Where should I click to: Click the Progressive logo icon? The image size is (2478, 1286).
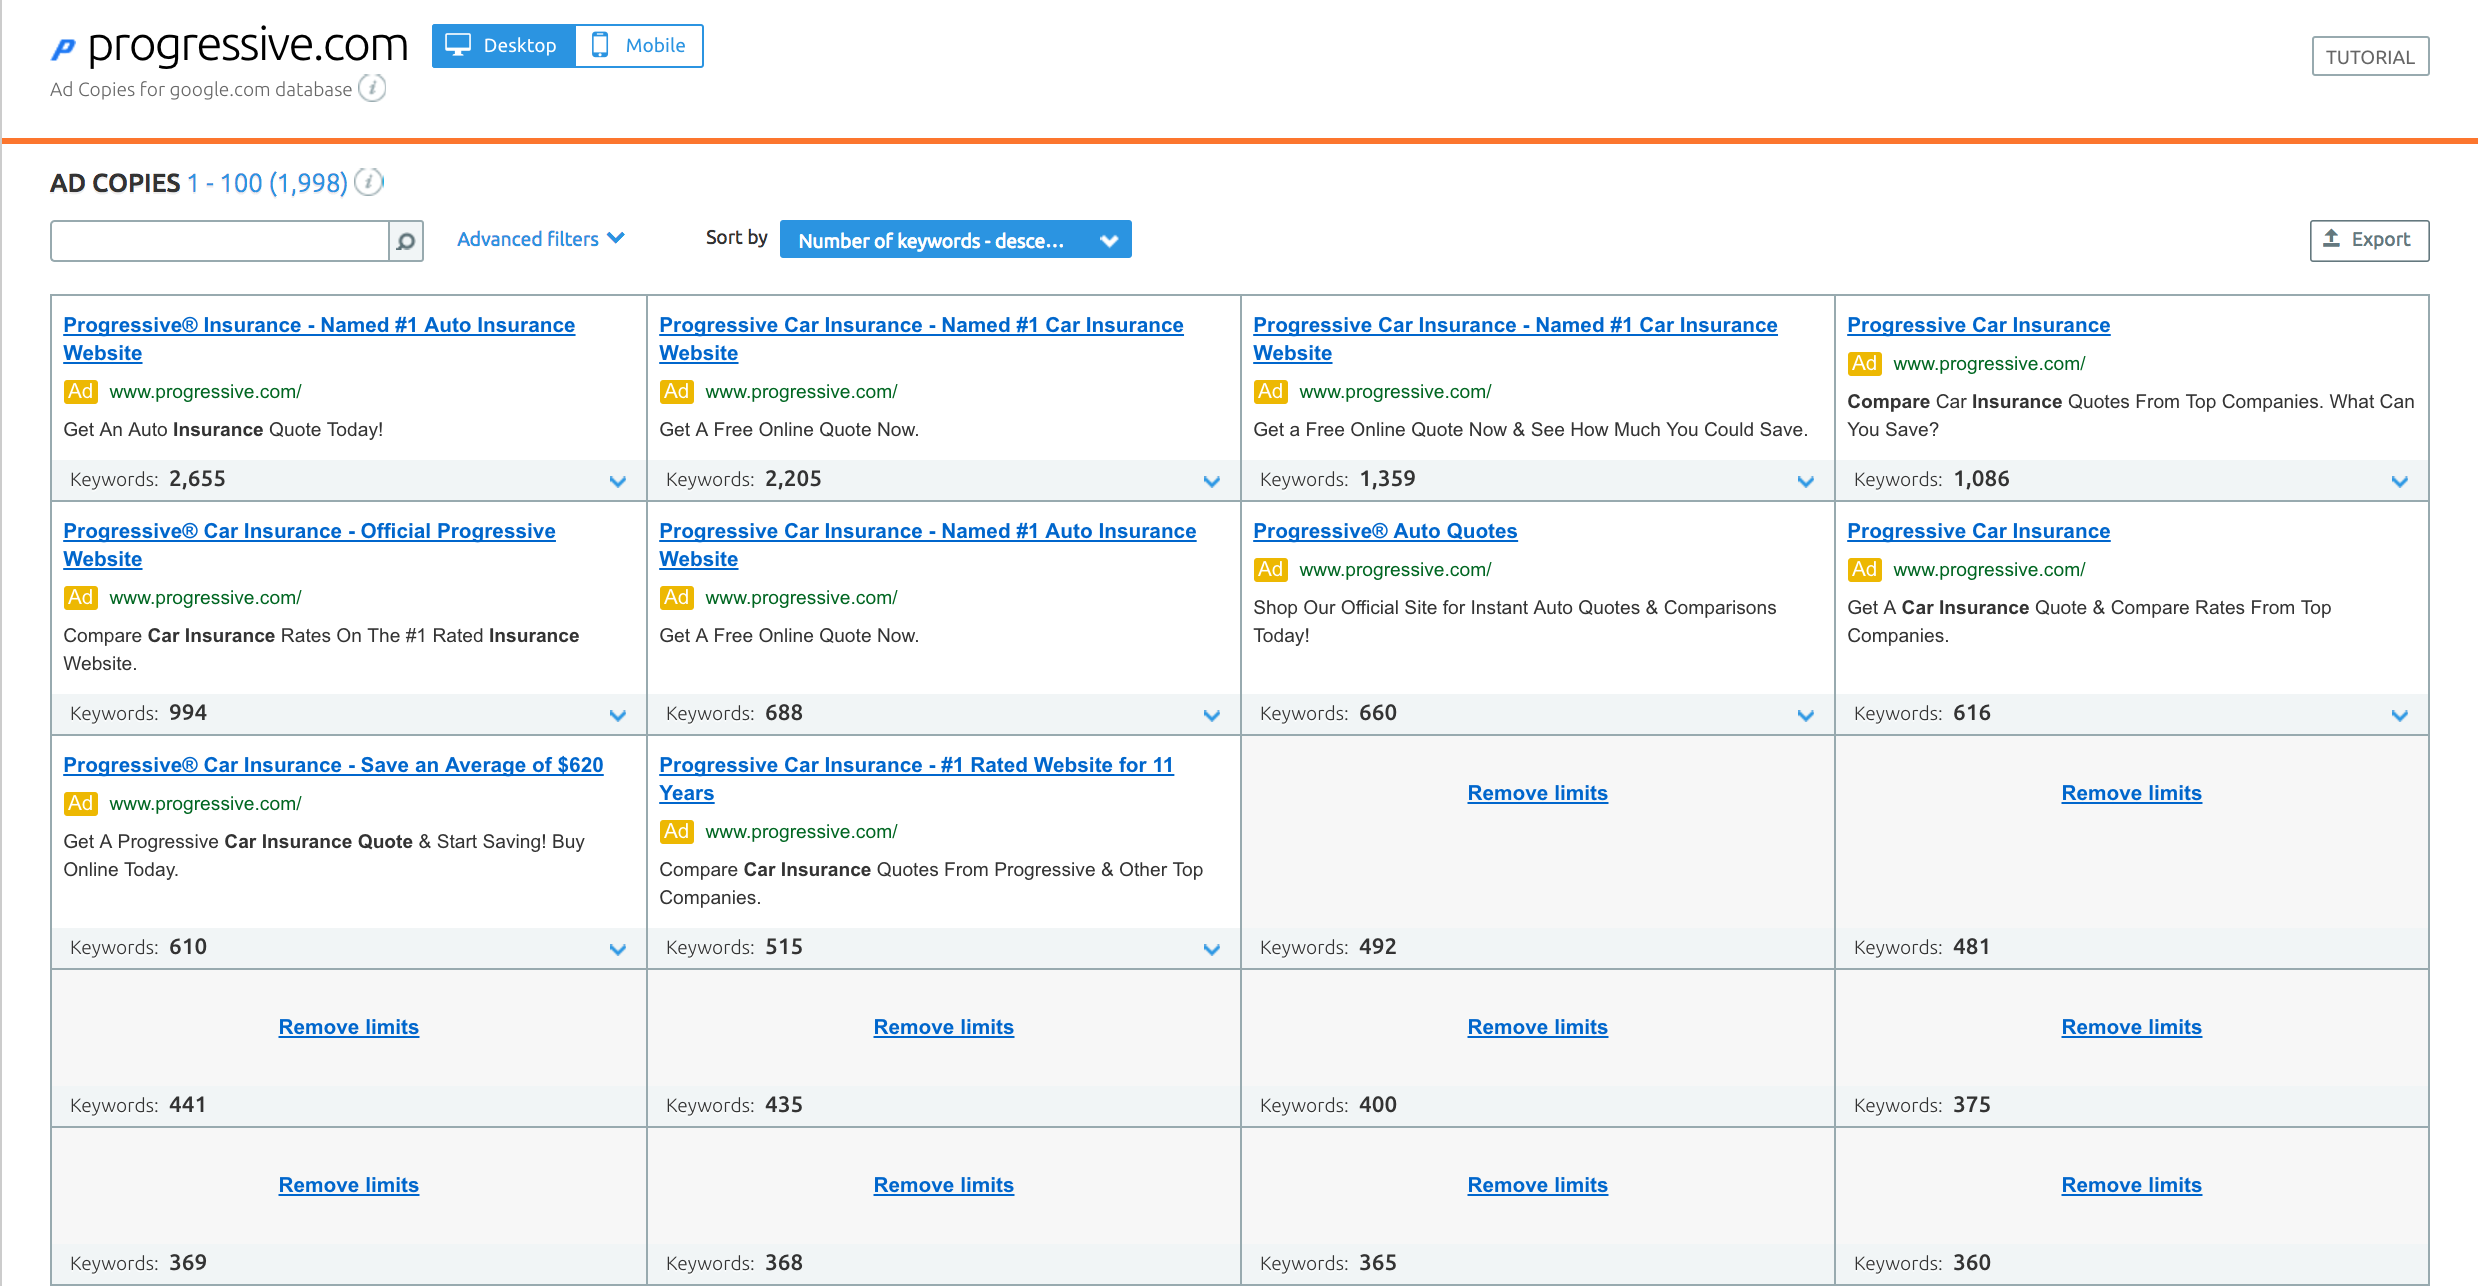coord(64,47)
